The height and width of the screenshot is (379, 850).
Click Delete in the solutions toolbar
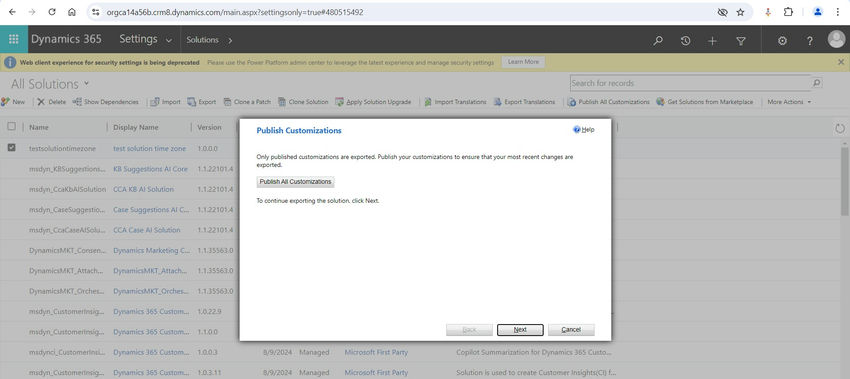click(x=51, y=102)
